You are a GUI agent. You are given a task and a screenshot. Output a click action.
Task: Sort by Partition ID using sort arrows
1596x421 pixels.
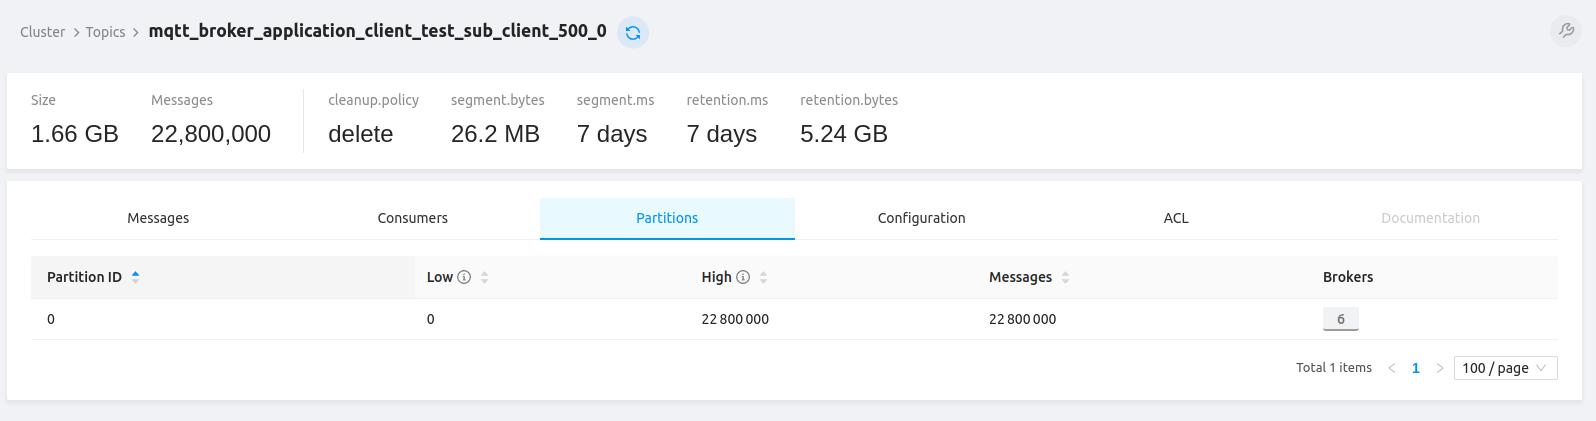[x=135, y=277]
